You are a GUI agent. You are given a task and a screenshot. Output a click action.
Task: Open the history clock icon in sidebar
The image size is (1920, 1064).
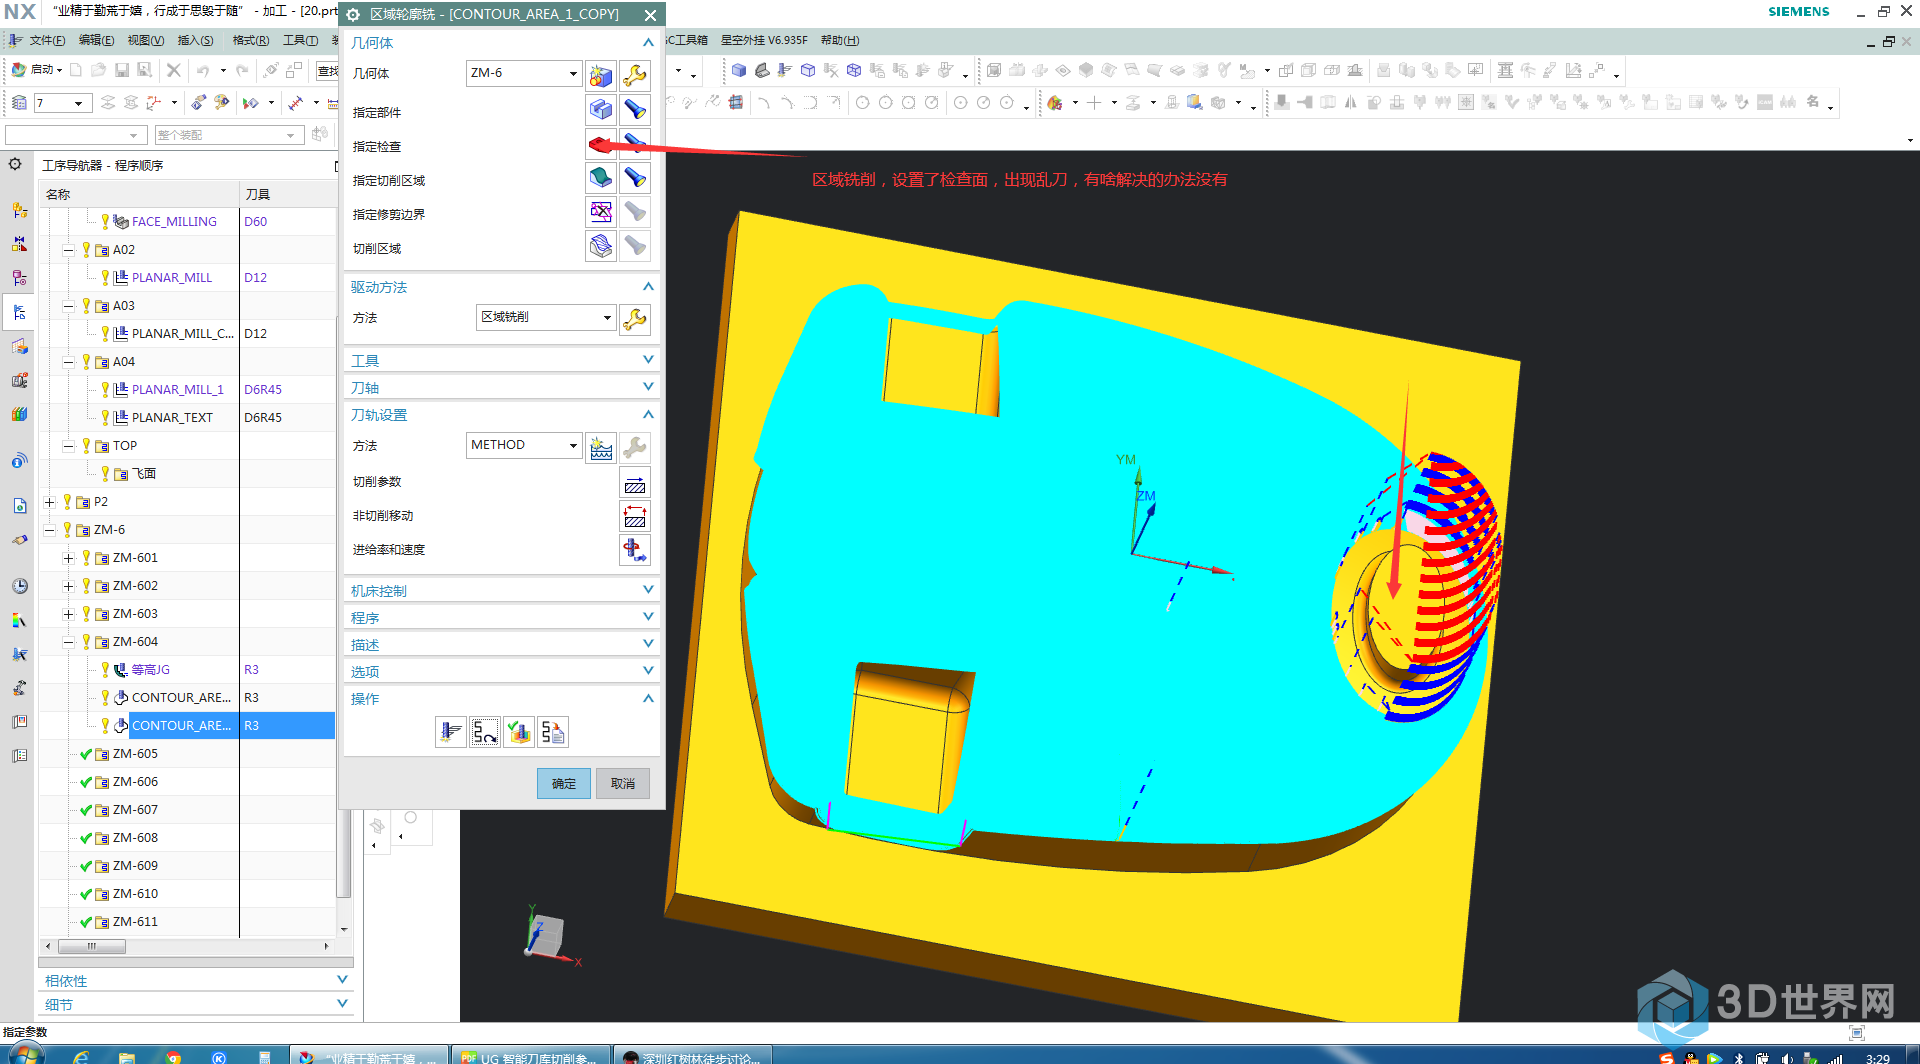[19, 586]
